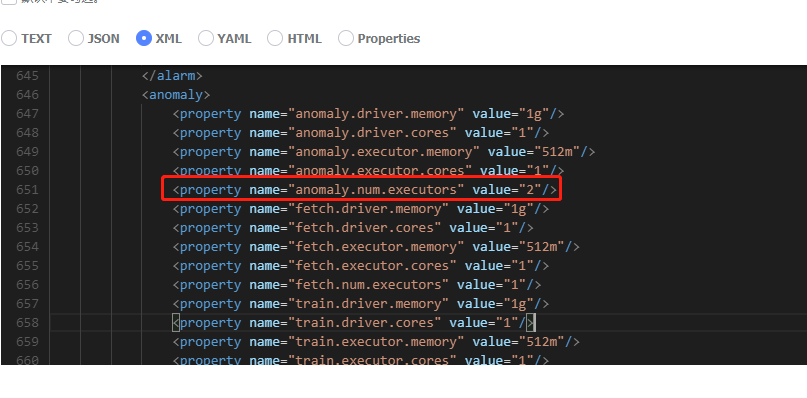This screenshot has height=398, width=807.
Task: Tick the partially visible checkbox at top
Action: [9, 2]
